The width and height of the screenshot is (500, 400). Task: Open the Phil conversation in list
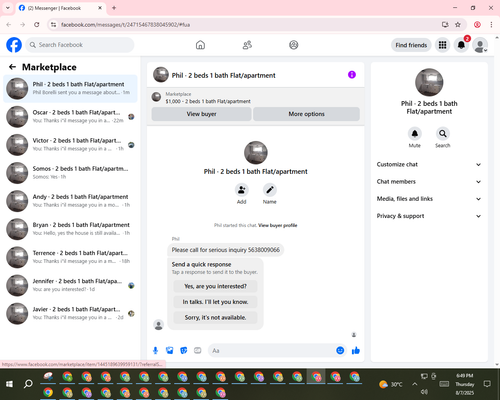pyautogui.click(x=70, y=89)
